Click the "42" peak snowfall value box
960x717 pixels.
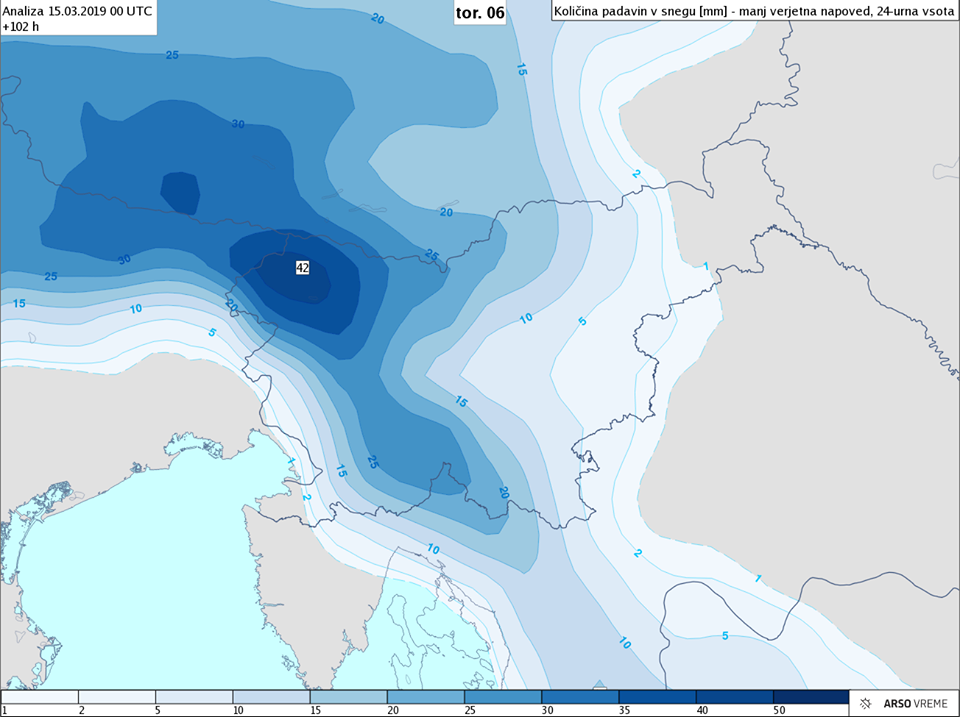coord(302,268)
